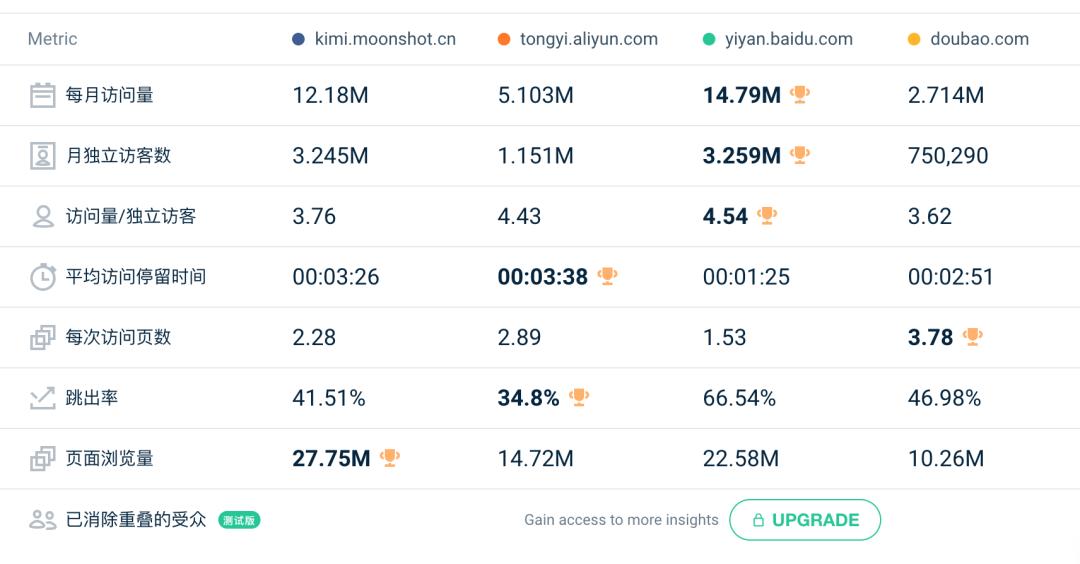Image resolution: width=1080 pixels, height=564 pixels.
Task: Click the visitor portrait icon beside 月独立访客数
Action: (x=42, y=156)
